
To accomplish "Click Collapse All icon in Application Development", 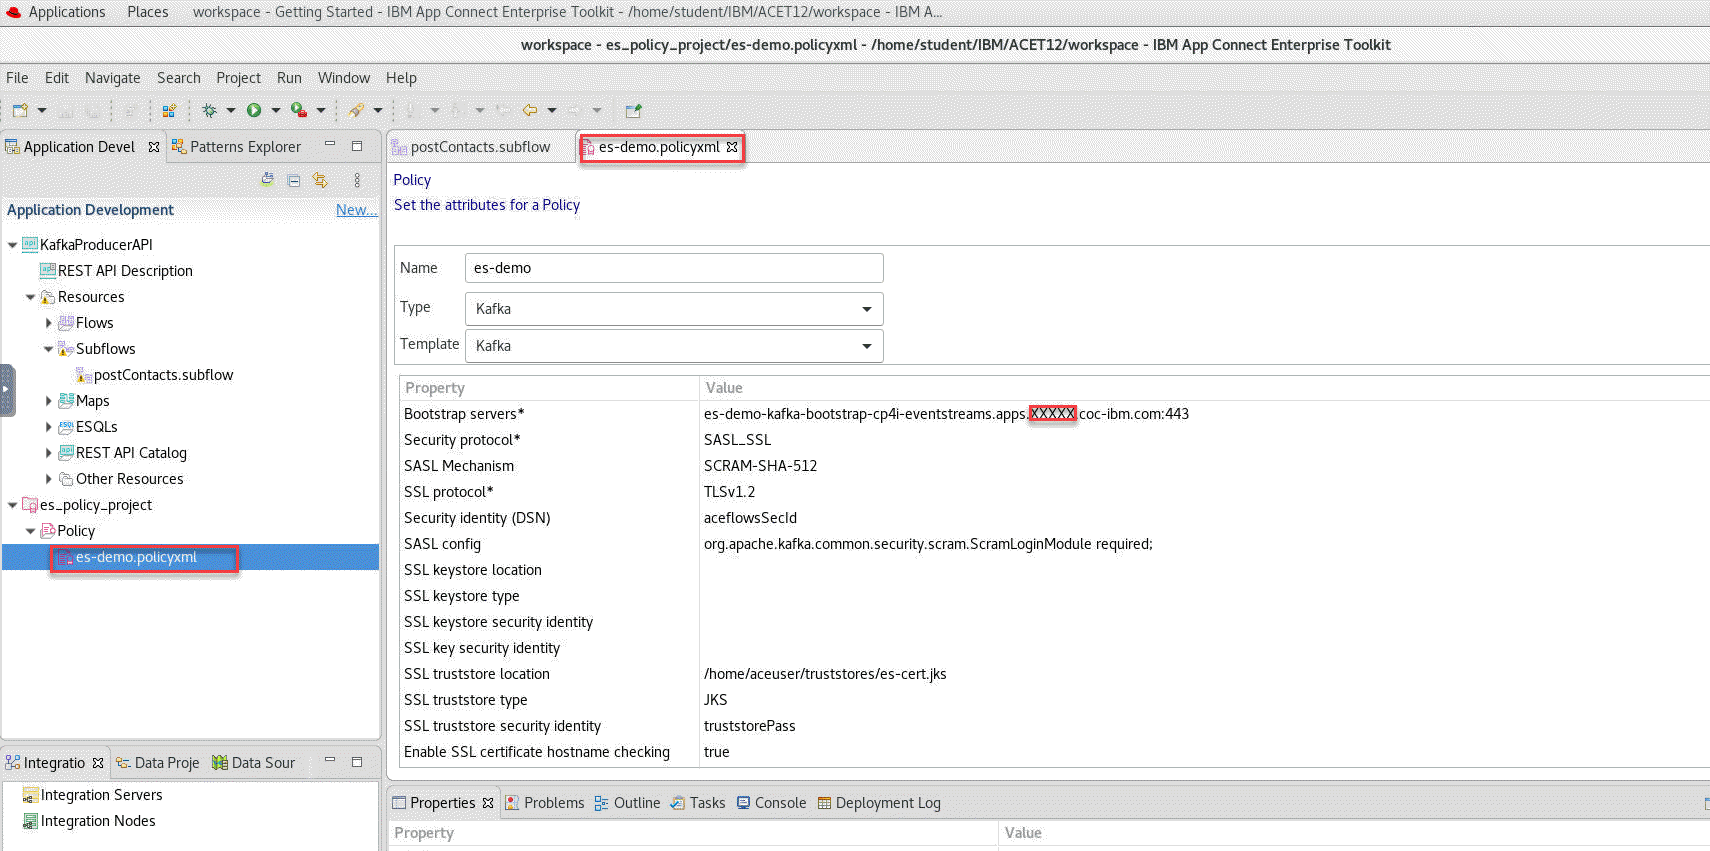I will [294, 180].
